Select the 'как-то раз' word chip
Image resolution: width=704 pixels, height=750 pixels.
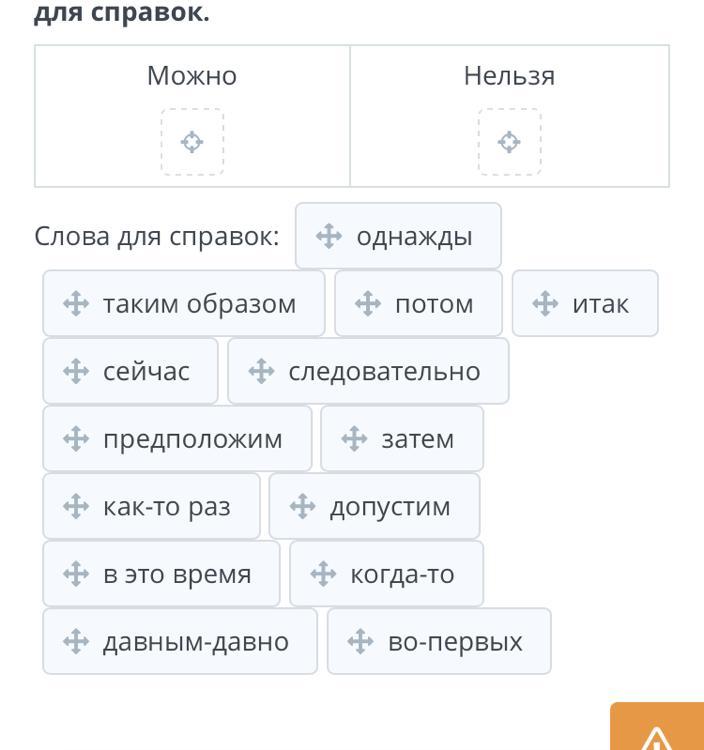(x=152, y=506)
